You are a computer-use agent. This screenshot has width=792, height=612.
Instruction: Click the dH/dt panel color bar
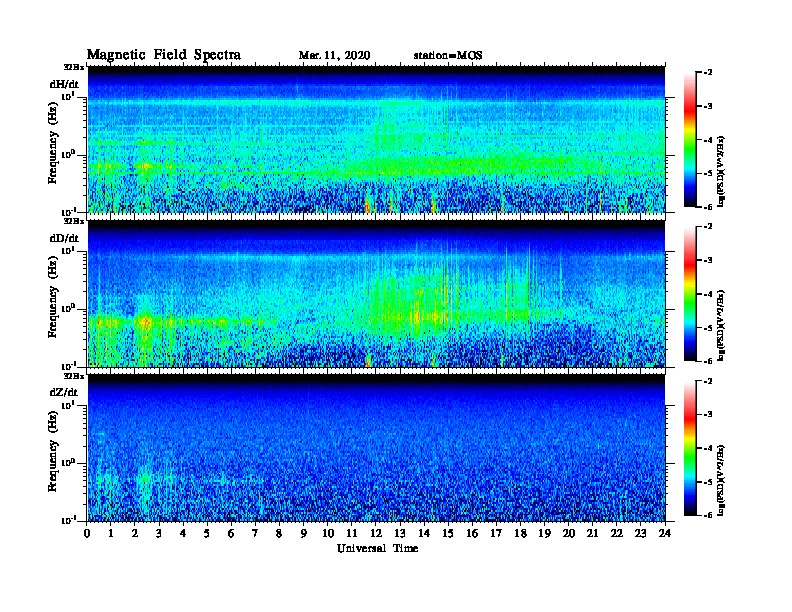pyautogui.click(x=689, y=140)
